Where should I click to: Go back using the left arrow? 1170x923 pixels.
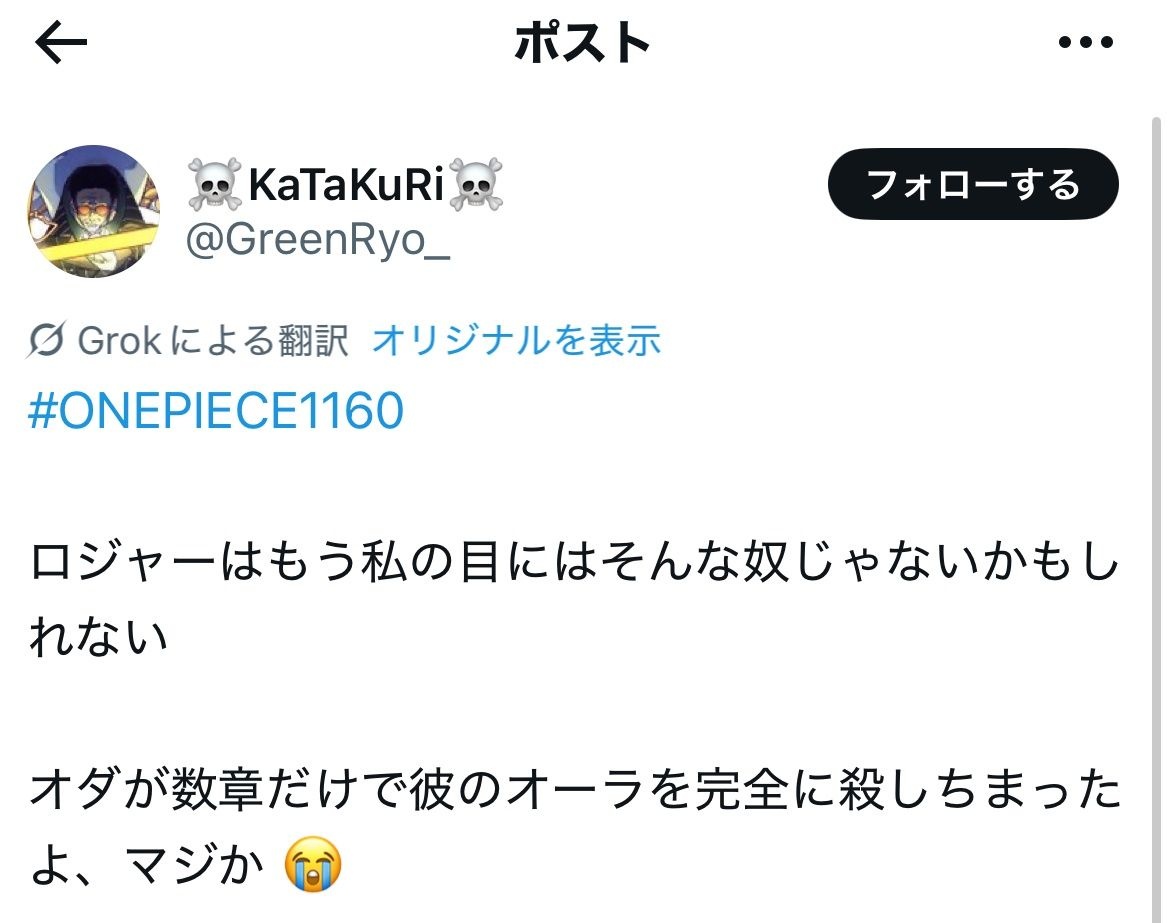[x=61, y=42]
